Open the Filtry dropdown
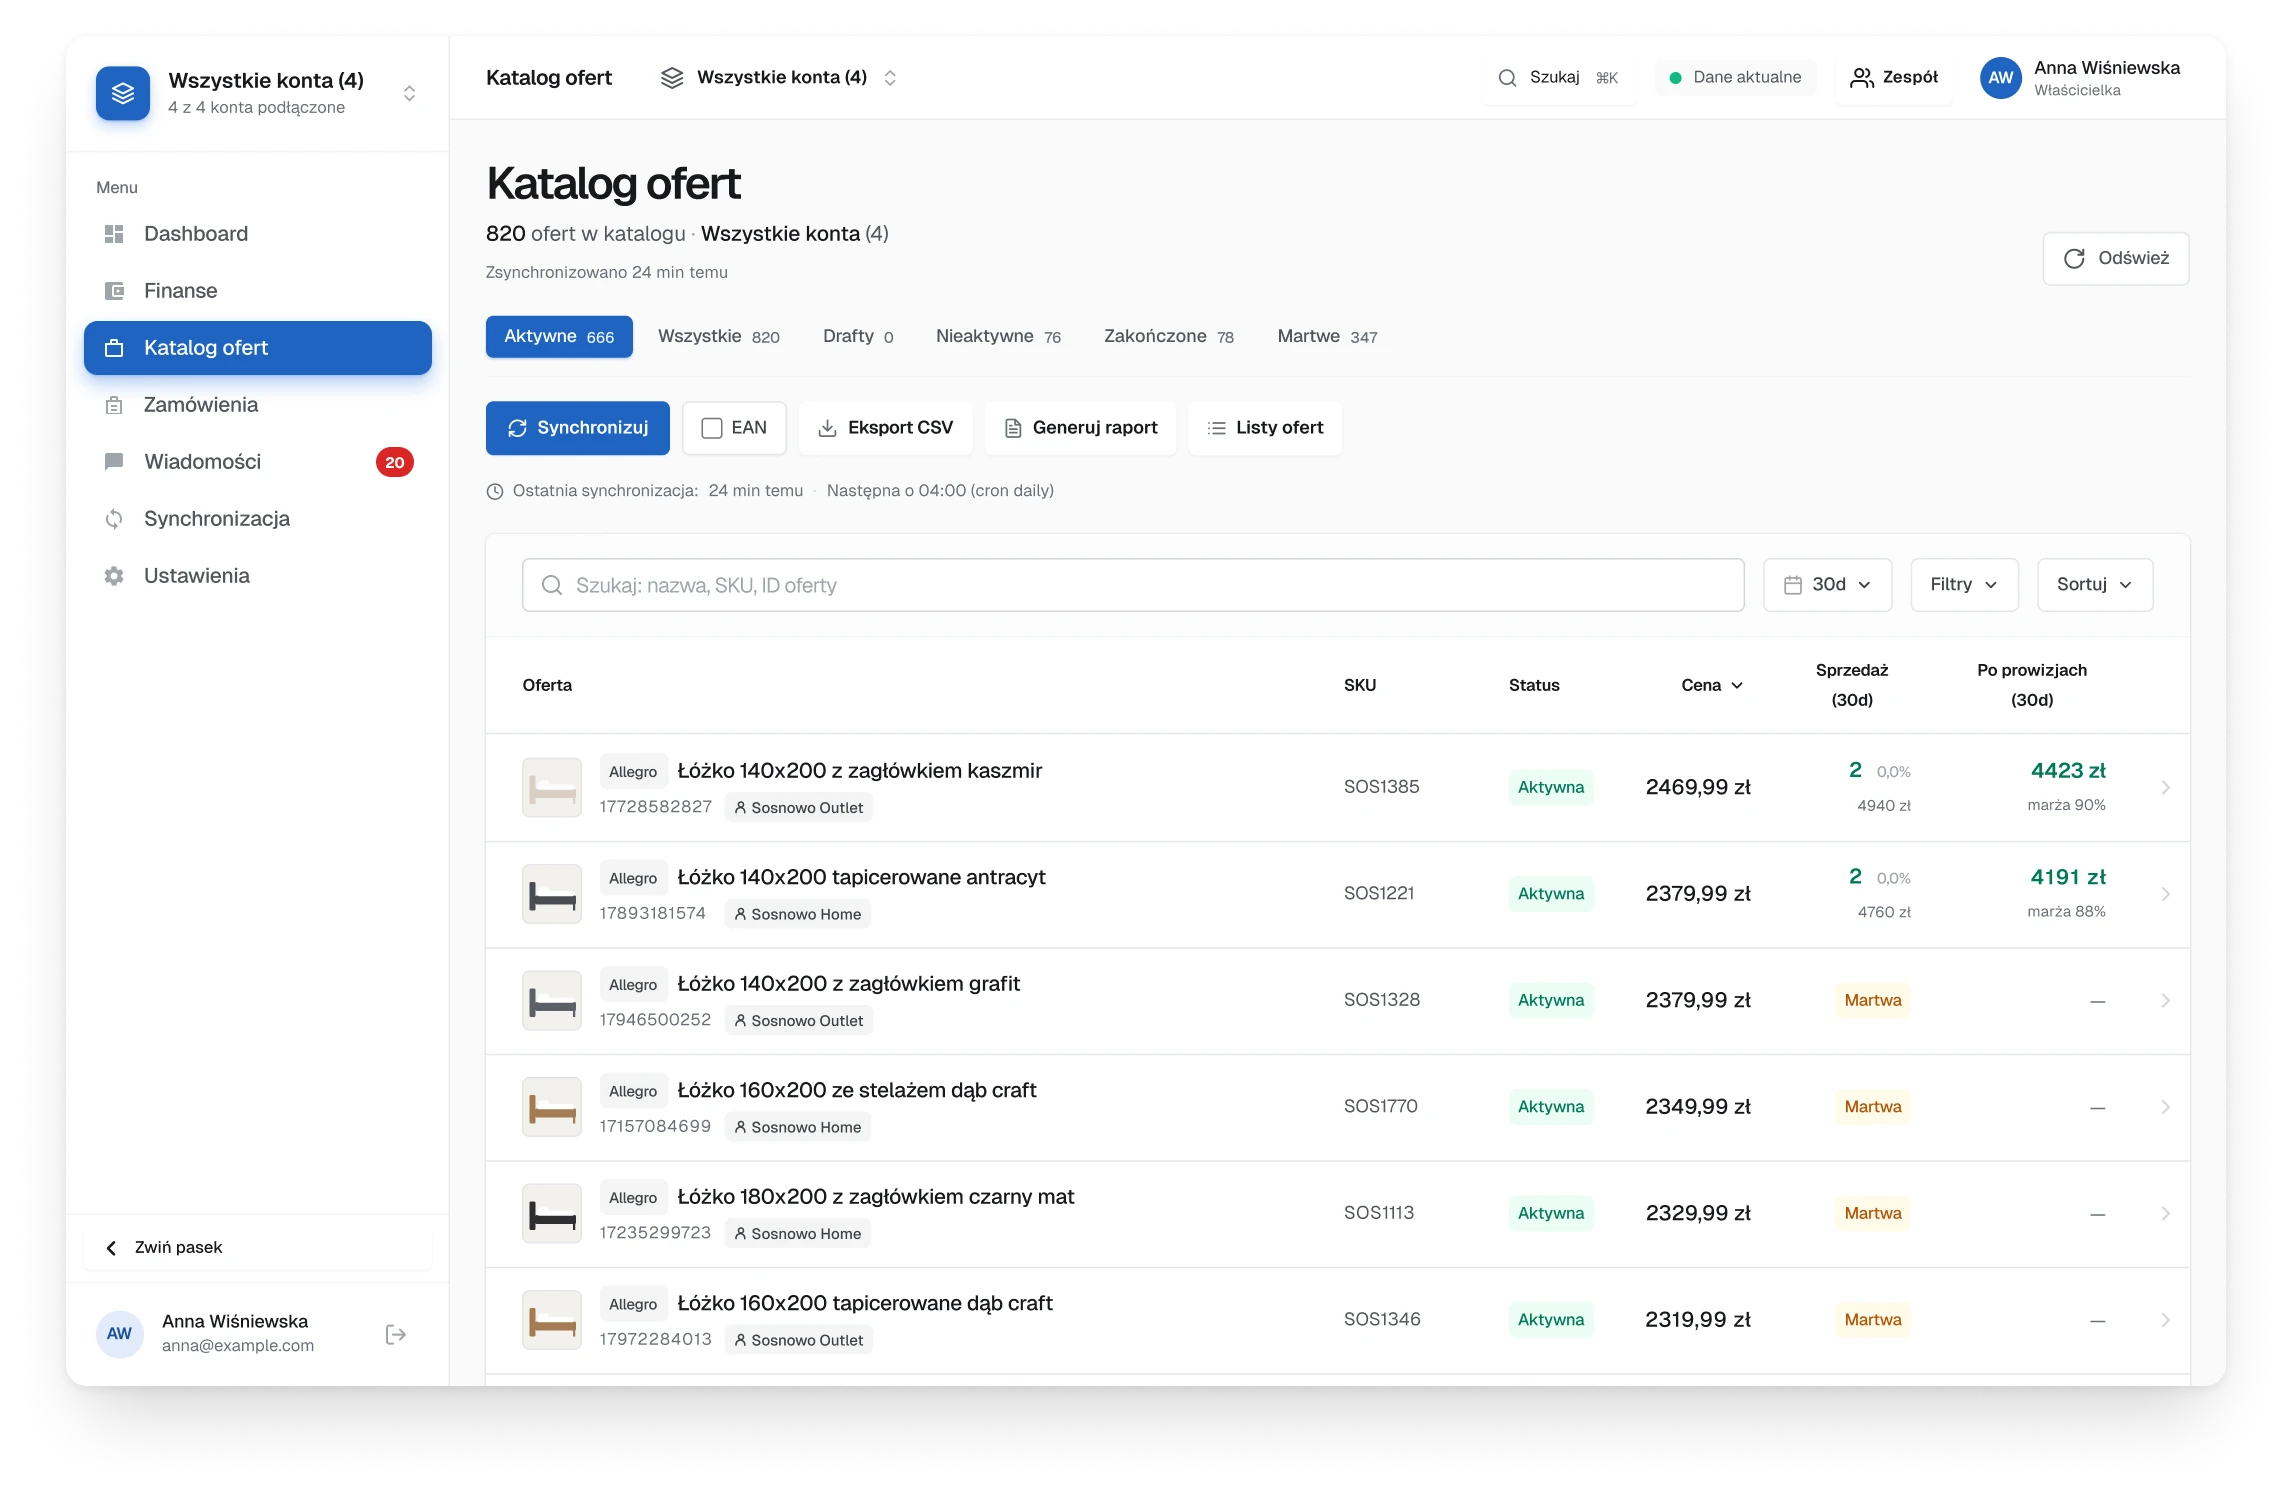This screenshot has width=2292, height=1494. click(1964, 585)
